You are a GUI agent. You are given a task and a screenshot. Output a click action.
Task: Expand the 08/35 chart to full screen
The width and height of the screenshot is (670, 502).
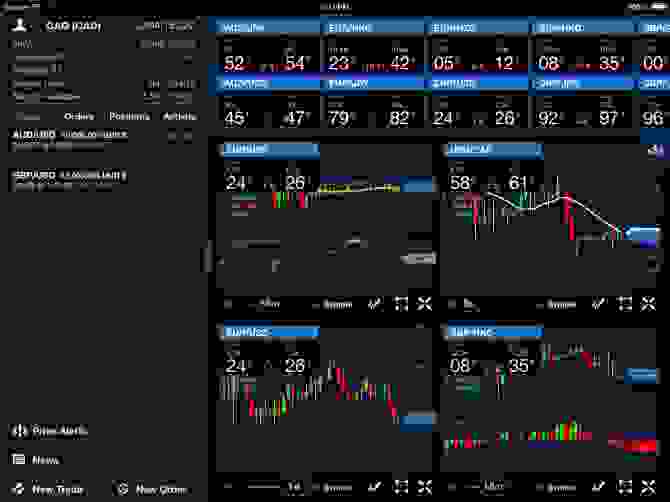[648, 486]
